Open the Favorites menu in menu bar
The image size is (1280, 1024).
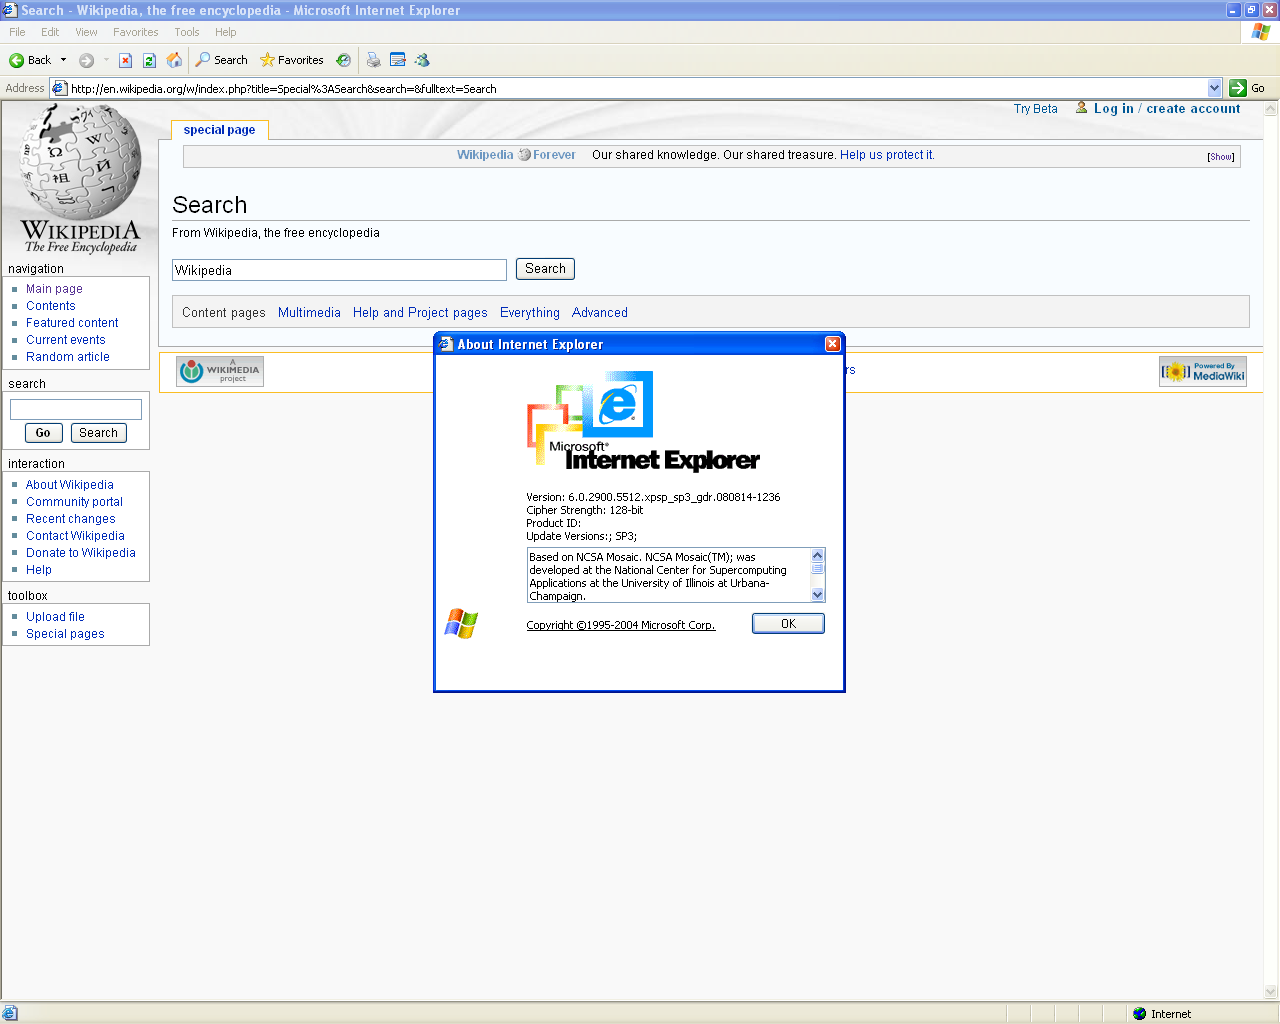click(x=135, y=32)
